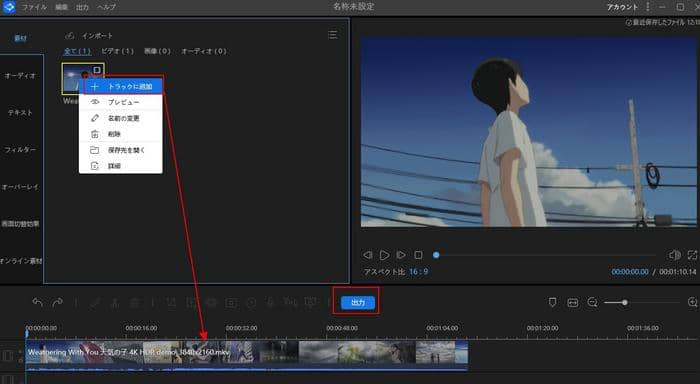The width and height of the screenshot is (700, 384).
Task: Click the timeline ruler at 00:01:04.00
Action: tap(442, 328)
